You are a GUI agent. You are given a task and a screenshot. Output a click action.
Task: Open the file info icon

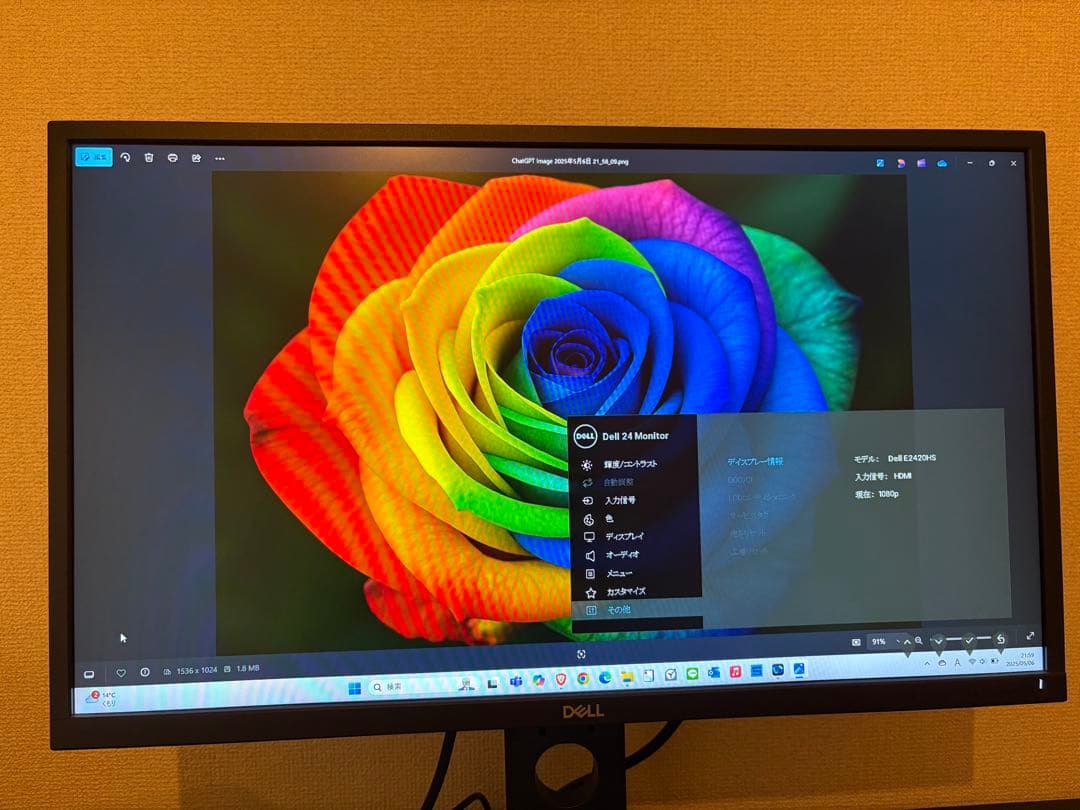tap(144, 672)
